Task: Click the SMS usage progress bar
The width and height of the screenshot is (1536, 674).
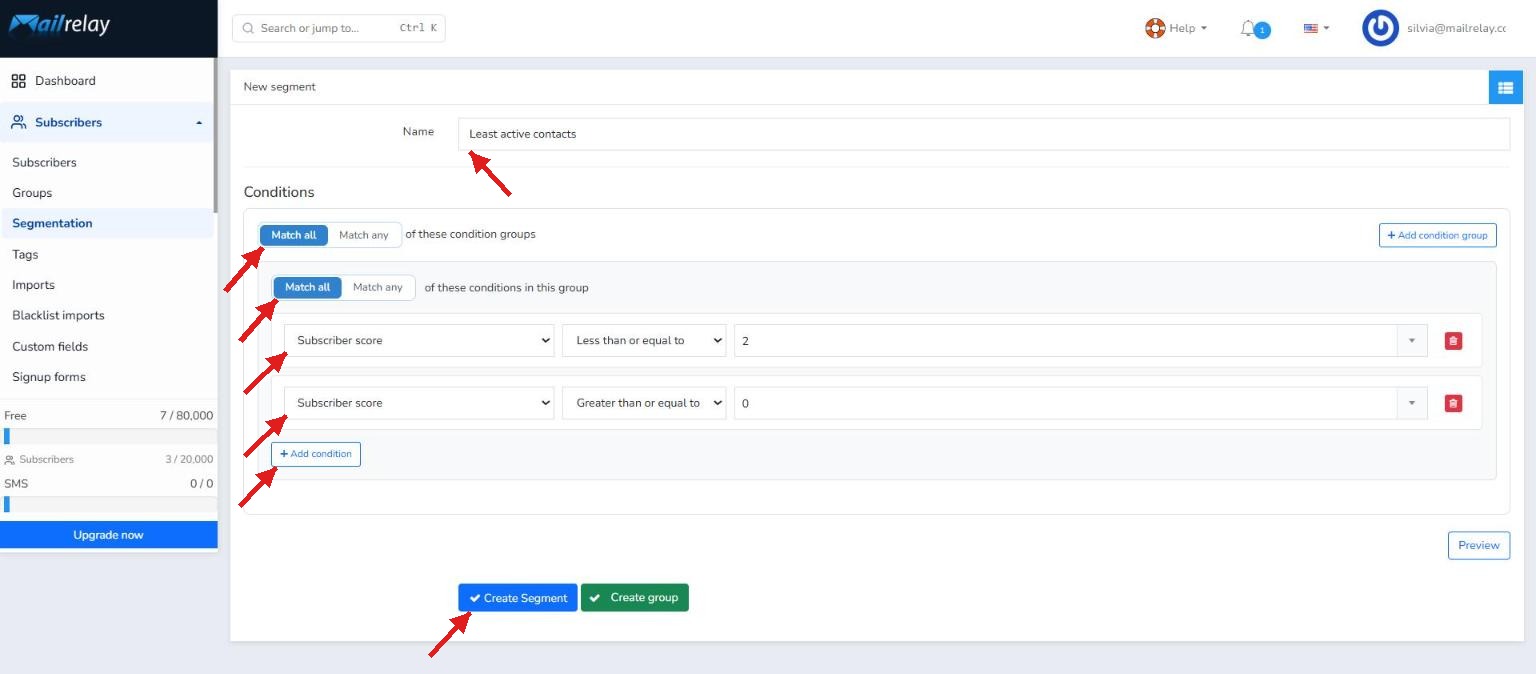Action: coord(108,504)
